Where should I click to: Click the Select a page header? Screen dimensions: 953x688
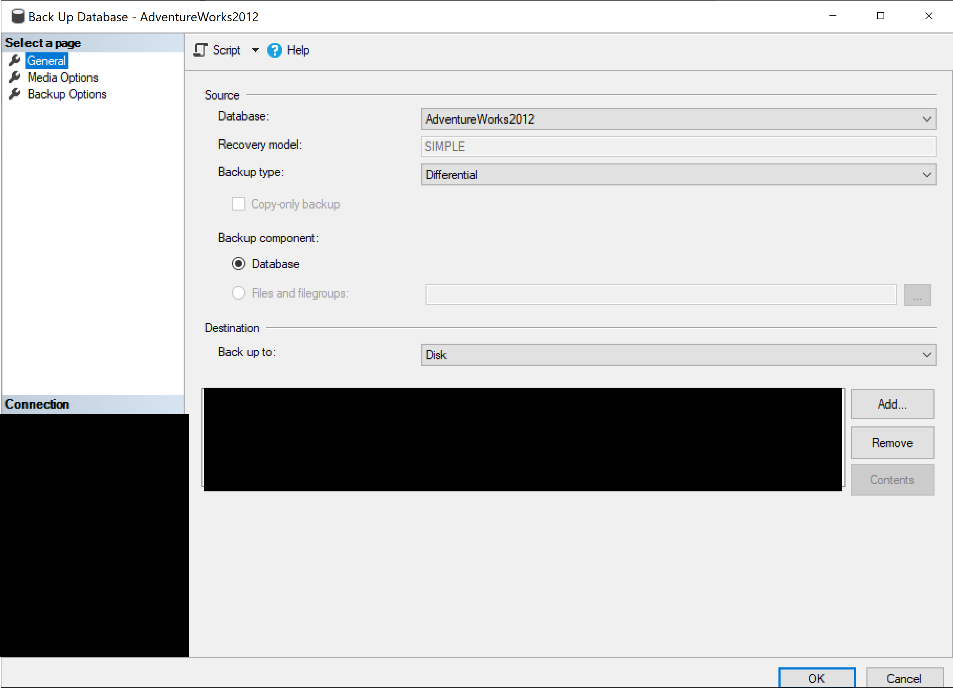[93, 43]
